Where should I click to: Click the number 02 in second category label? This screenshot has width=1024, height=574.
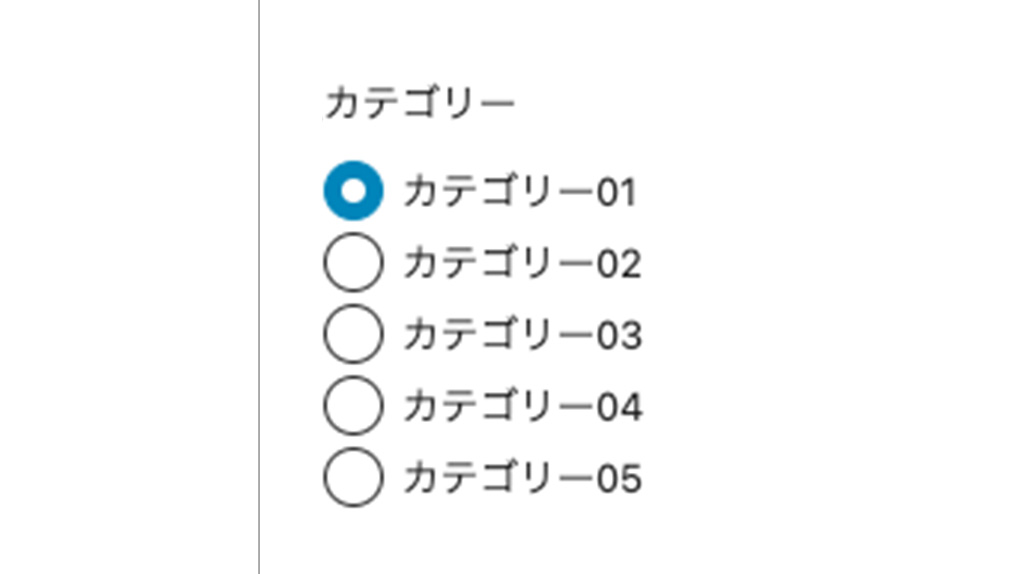pos(618,265)
